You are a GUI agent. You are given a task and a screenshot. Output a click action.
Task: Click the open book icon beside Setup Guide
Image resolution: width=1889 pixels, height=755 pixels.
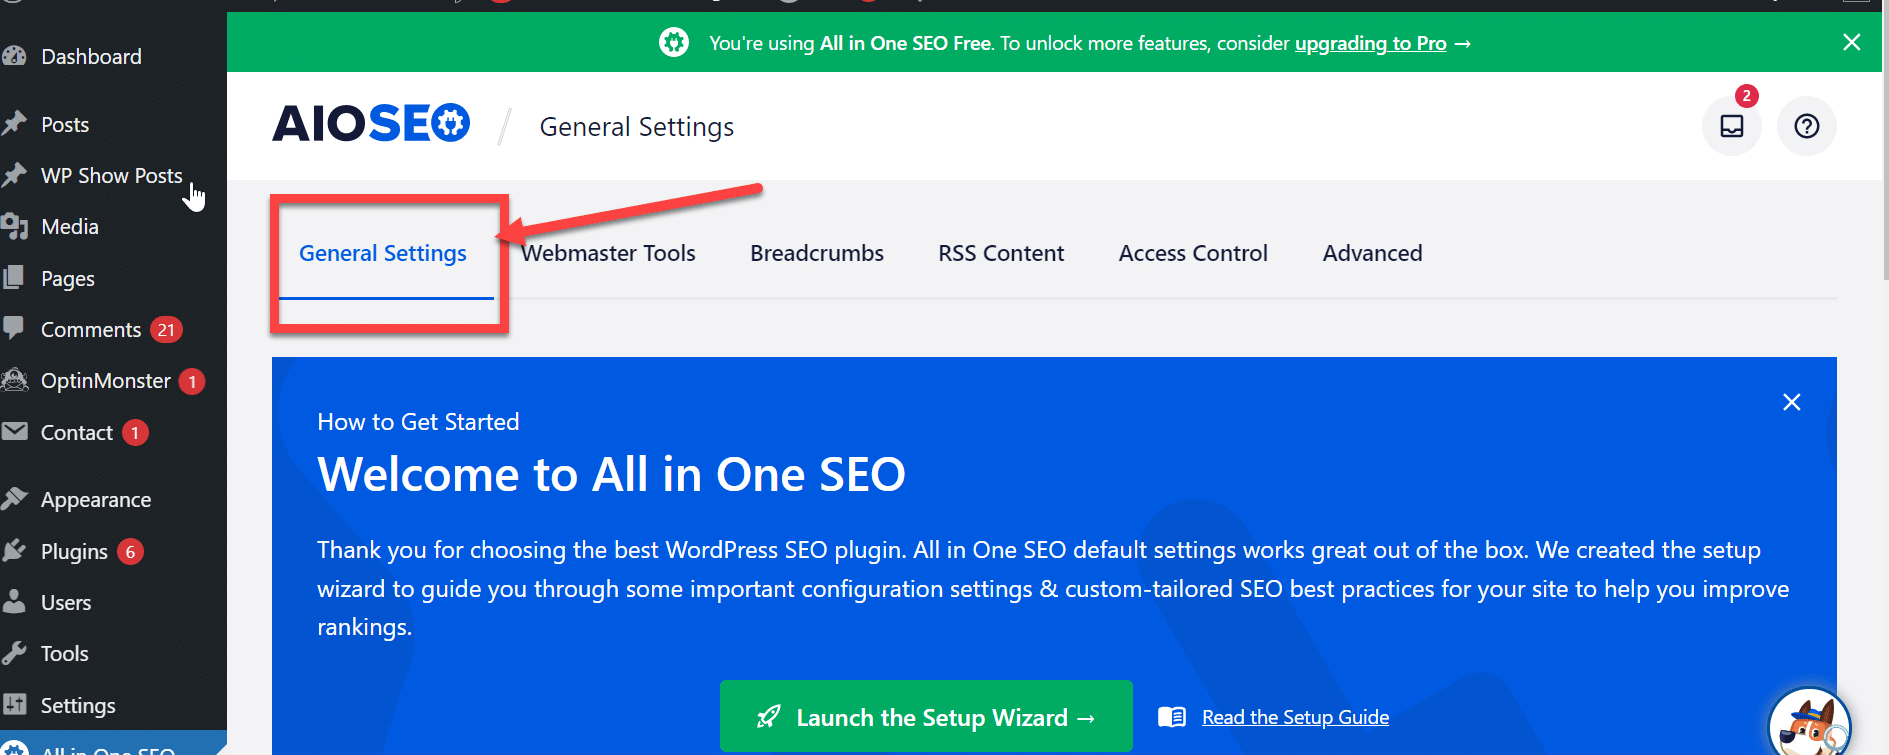[x=1172, y=717]
